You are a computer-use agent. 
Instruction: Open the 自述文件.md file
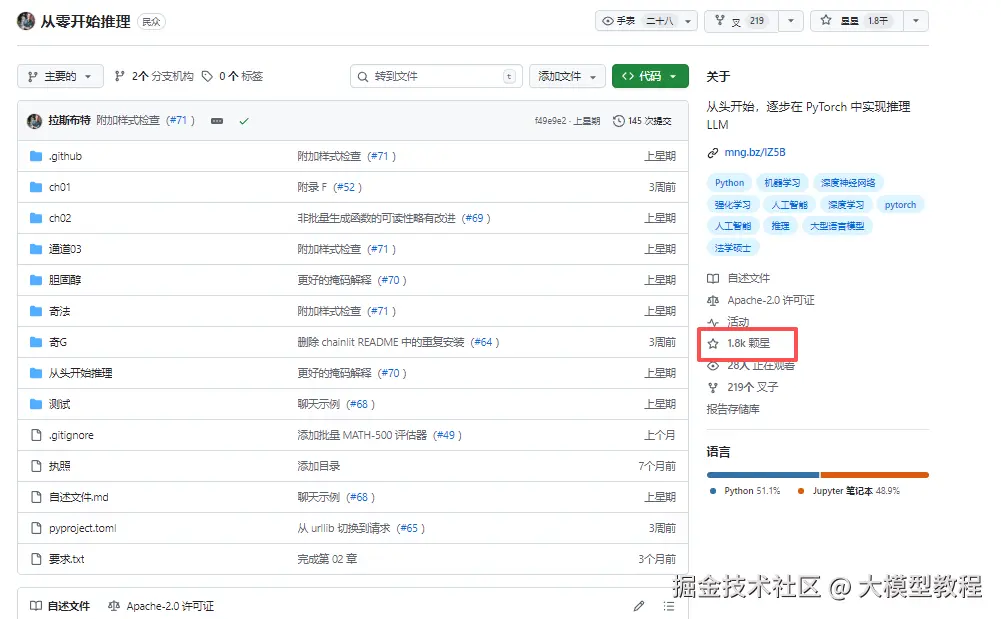coord(79,497)
